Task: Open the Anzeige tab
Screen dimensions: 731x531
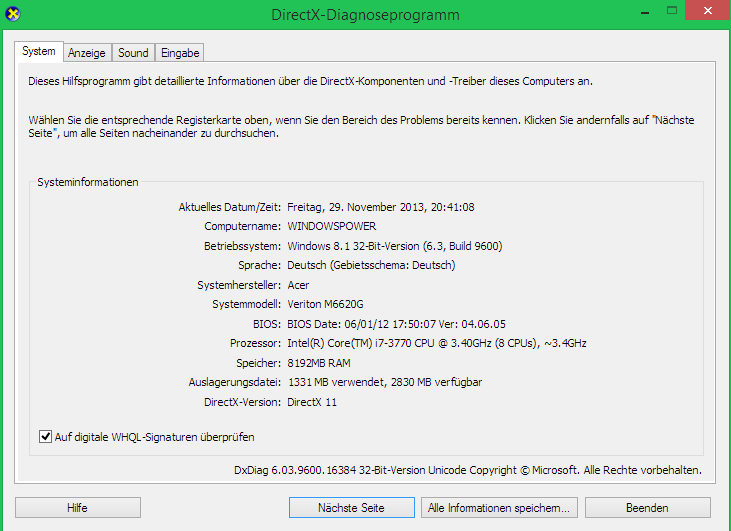Action: [x=87, y=53]
